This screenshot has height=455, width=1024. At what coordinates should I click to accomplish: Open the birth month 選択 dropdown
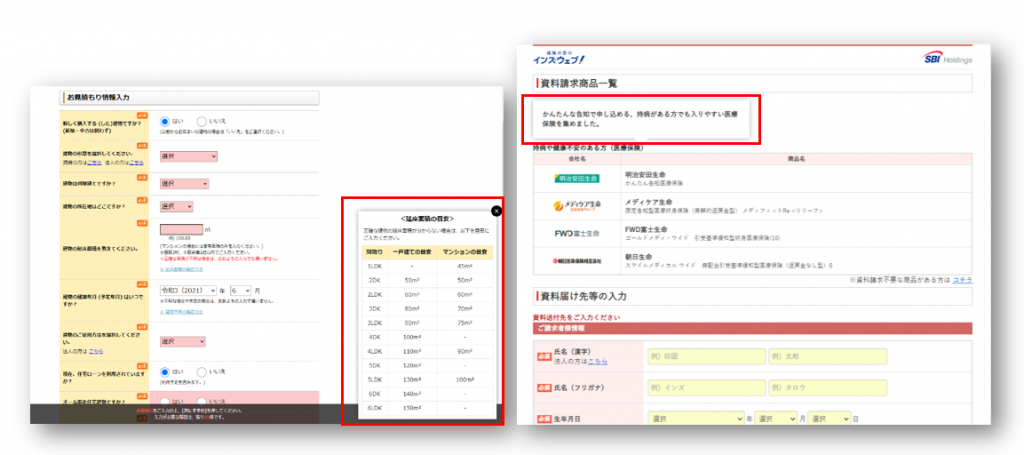[x=776, y=418]
